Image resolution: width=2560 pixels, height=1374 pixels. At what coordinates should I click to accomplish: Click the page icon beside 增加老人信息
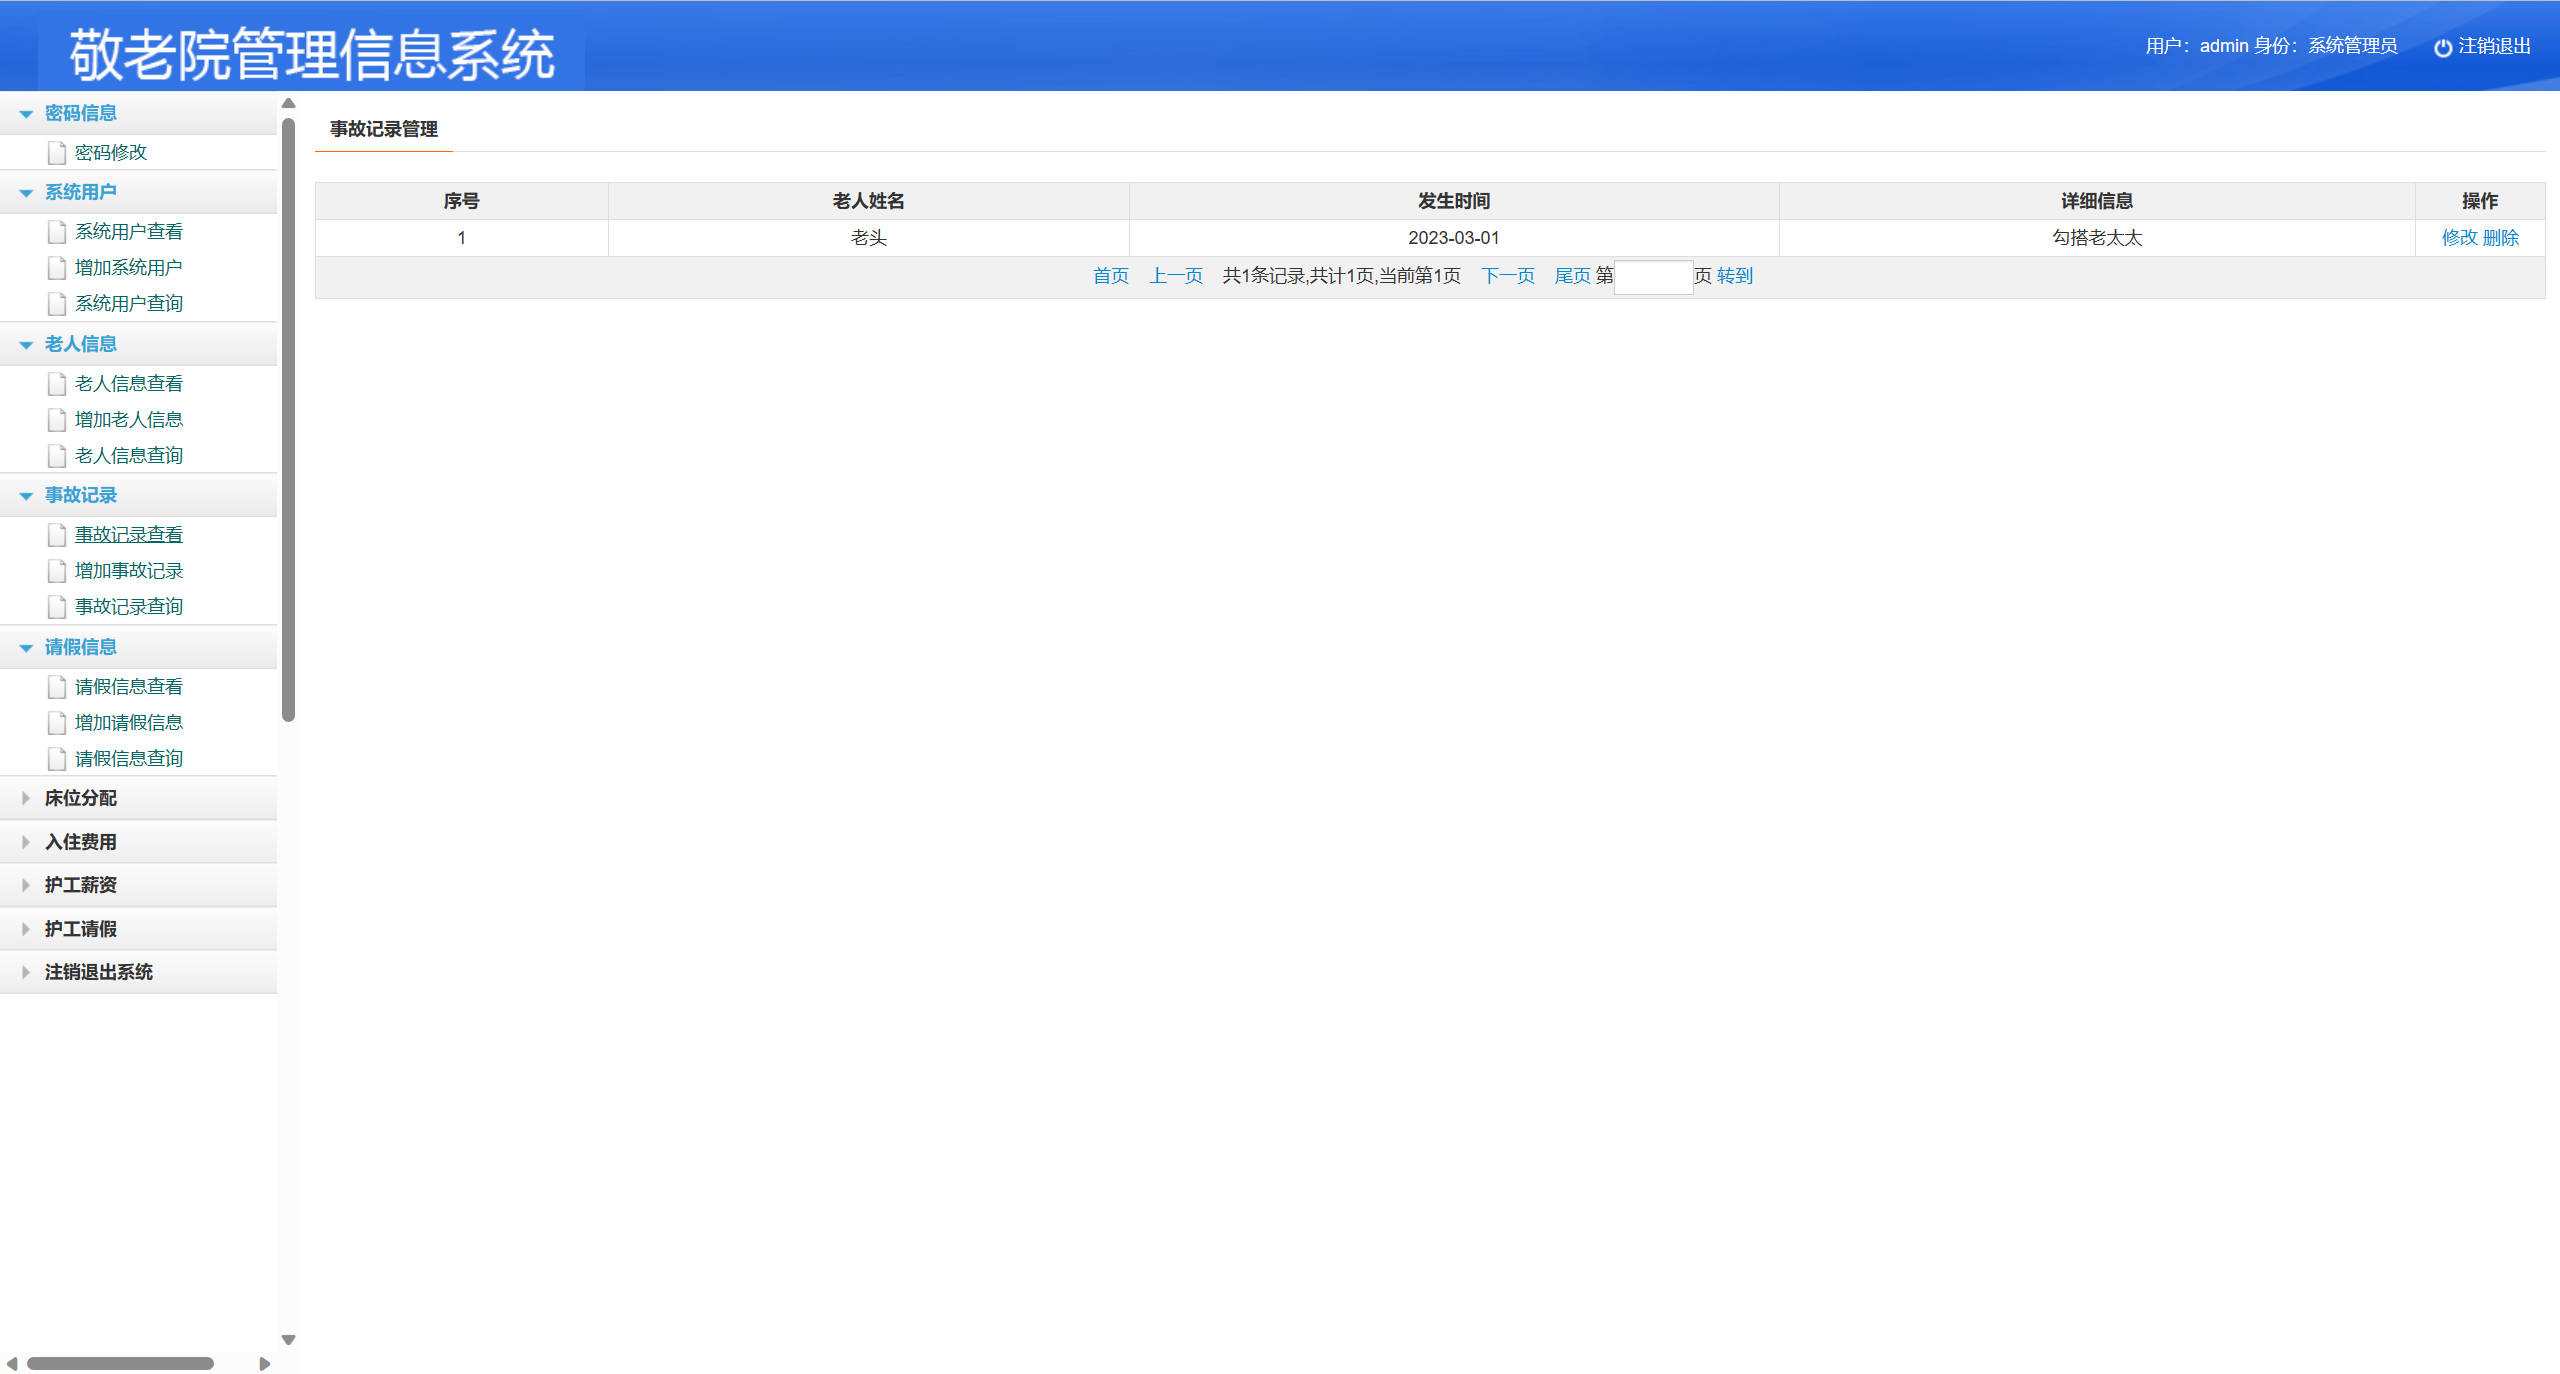[57, 420]
